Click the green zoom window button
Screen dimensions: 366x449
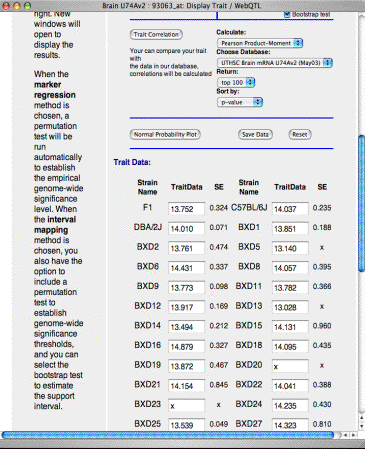[x=27, y=6]
